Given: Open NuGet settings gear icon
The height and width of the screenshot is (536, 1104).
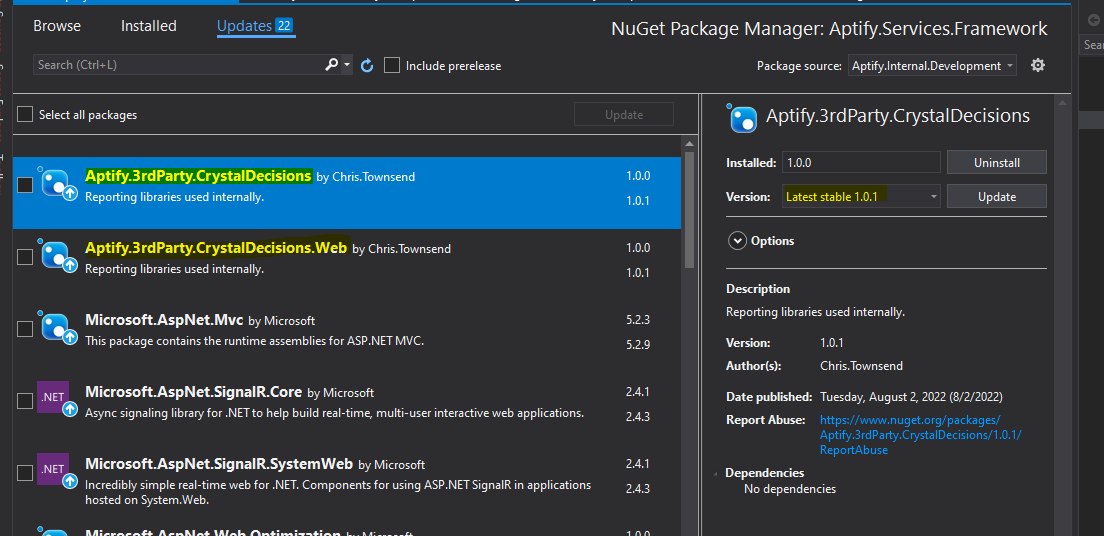Looking at the screenshot, I should (1038, 66).
